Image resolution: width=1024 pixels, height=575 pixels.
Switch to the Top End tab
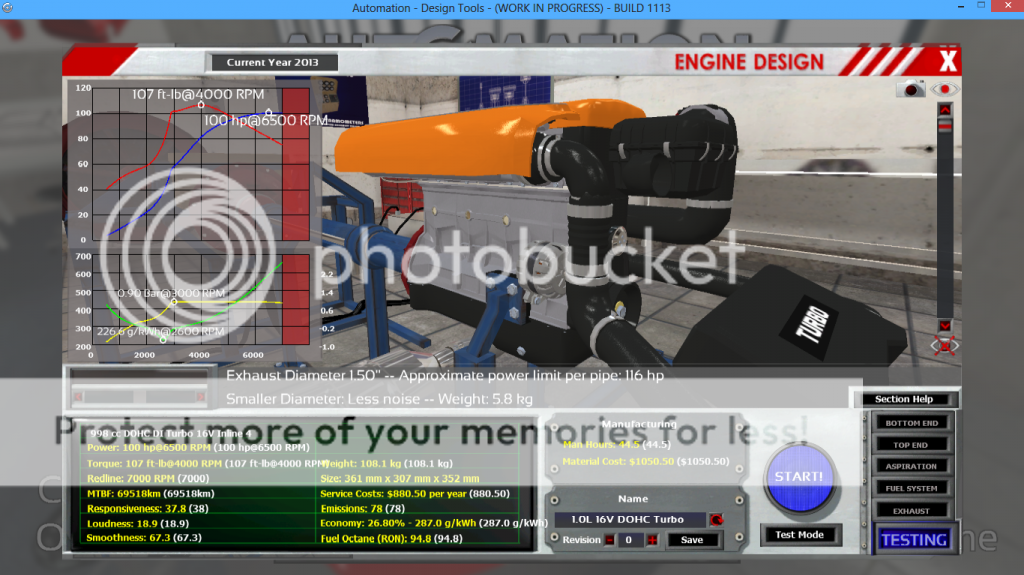coord(912,444)
